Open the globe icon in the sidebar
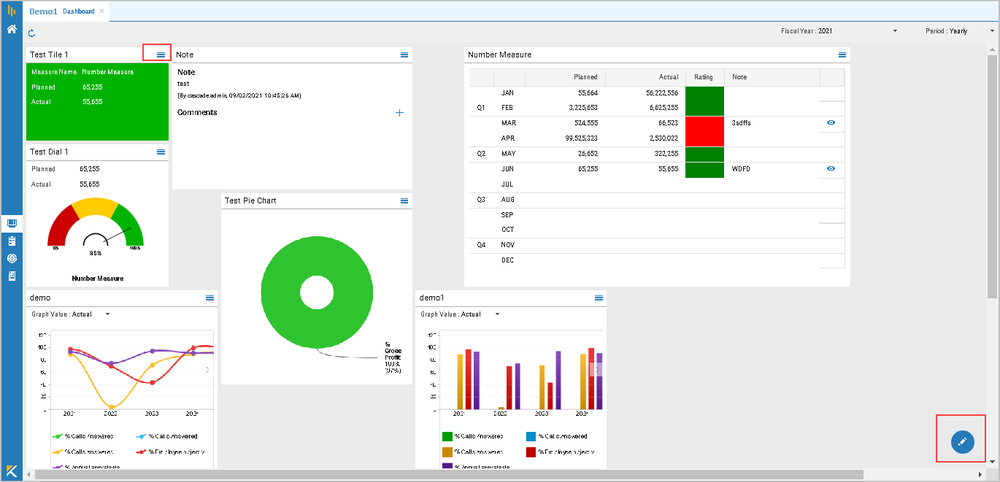The width and height of the screenshot is (1000, 482). tap(11, 258)
